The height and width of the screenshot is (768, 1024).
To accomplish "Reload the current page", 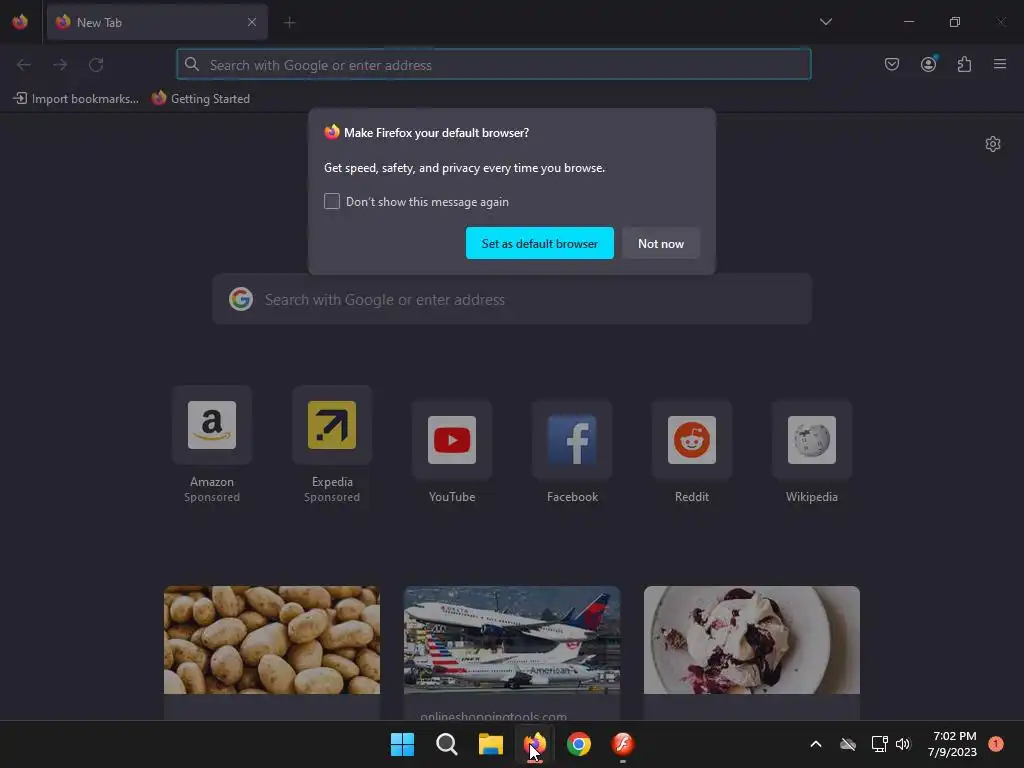I will (96, 65).
